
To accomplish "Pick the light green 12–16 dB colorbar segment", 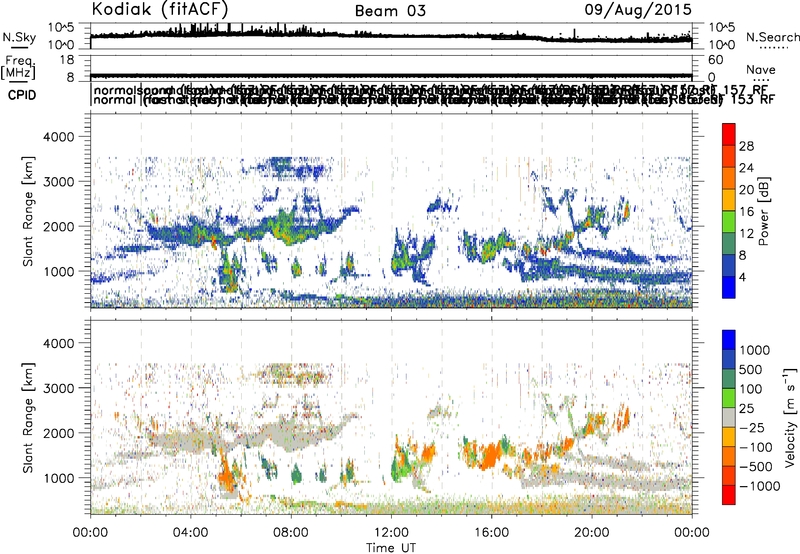I will coord(729,222).
